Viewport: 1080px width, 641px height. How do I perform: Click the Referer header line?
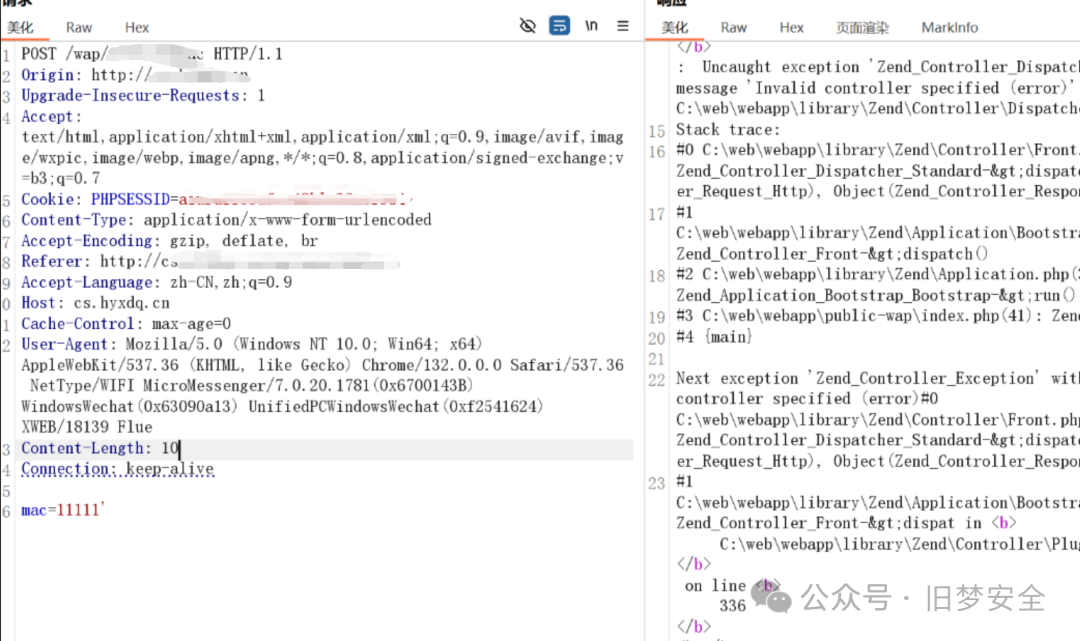210,262
